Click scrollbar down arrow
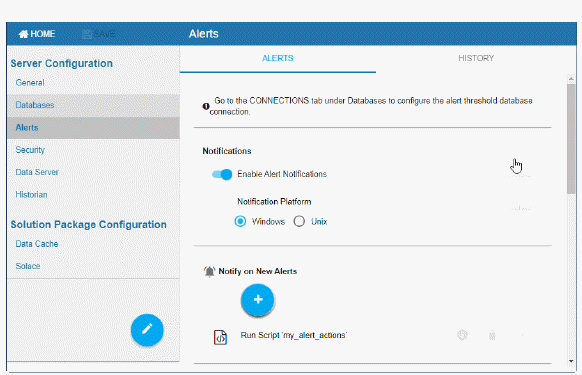The width and height of the screenshot is (582, 375). (571, 361)
